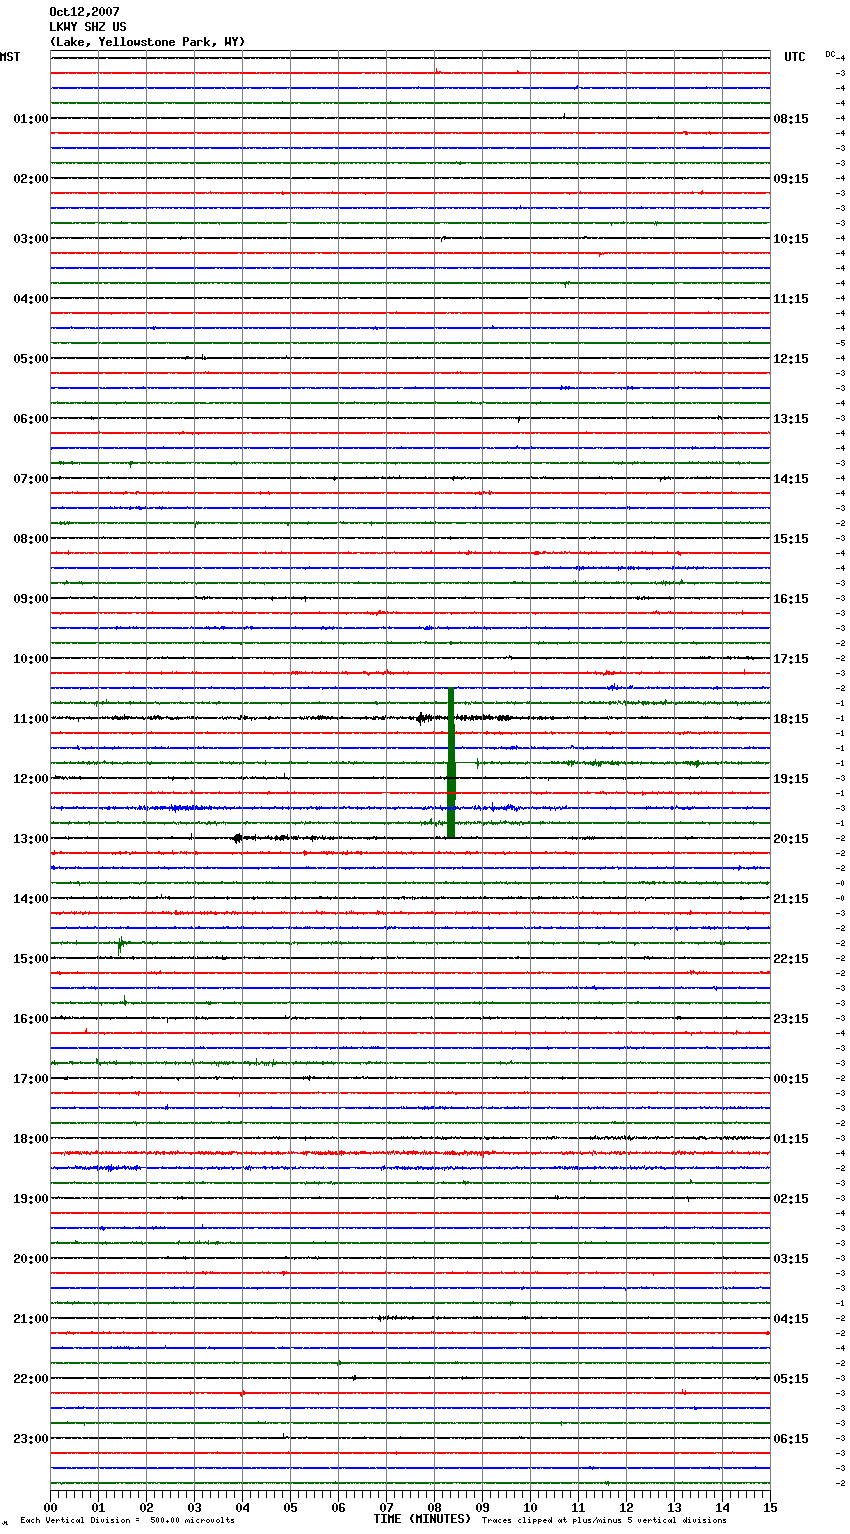This screenshot has height=1534, width=850.
Task: Select the 12:00 MST time label
Action: point(31,779)
